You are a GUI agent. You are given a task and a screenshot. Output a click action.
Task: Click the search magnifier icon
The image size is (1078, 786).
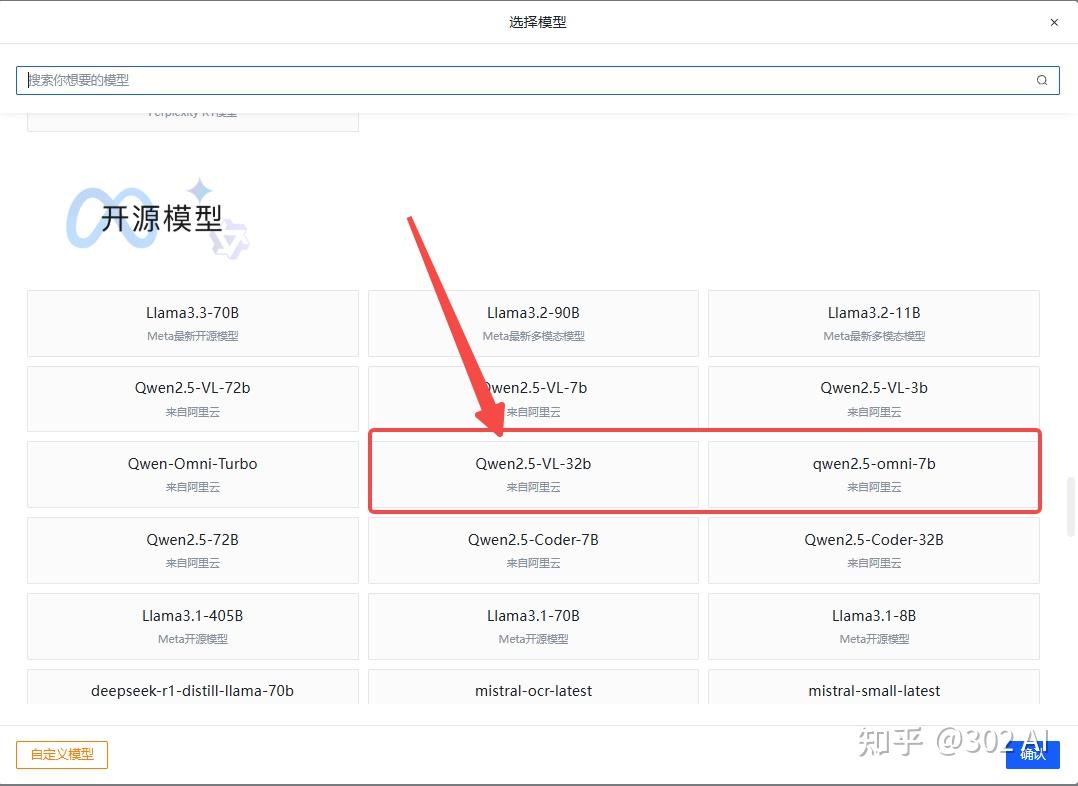point(1041,80)
